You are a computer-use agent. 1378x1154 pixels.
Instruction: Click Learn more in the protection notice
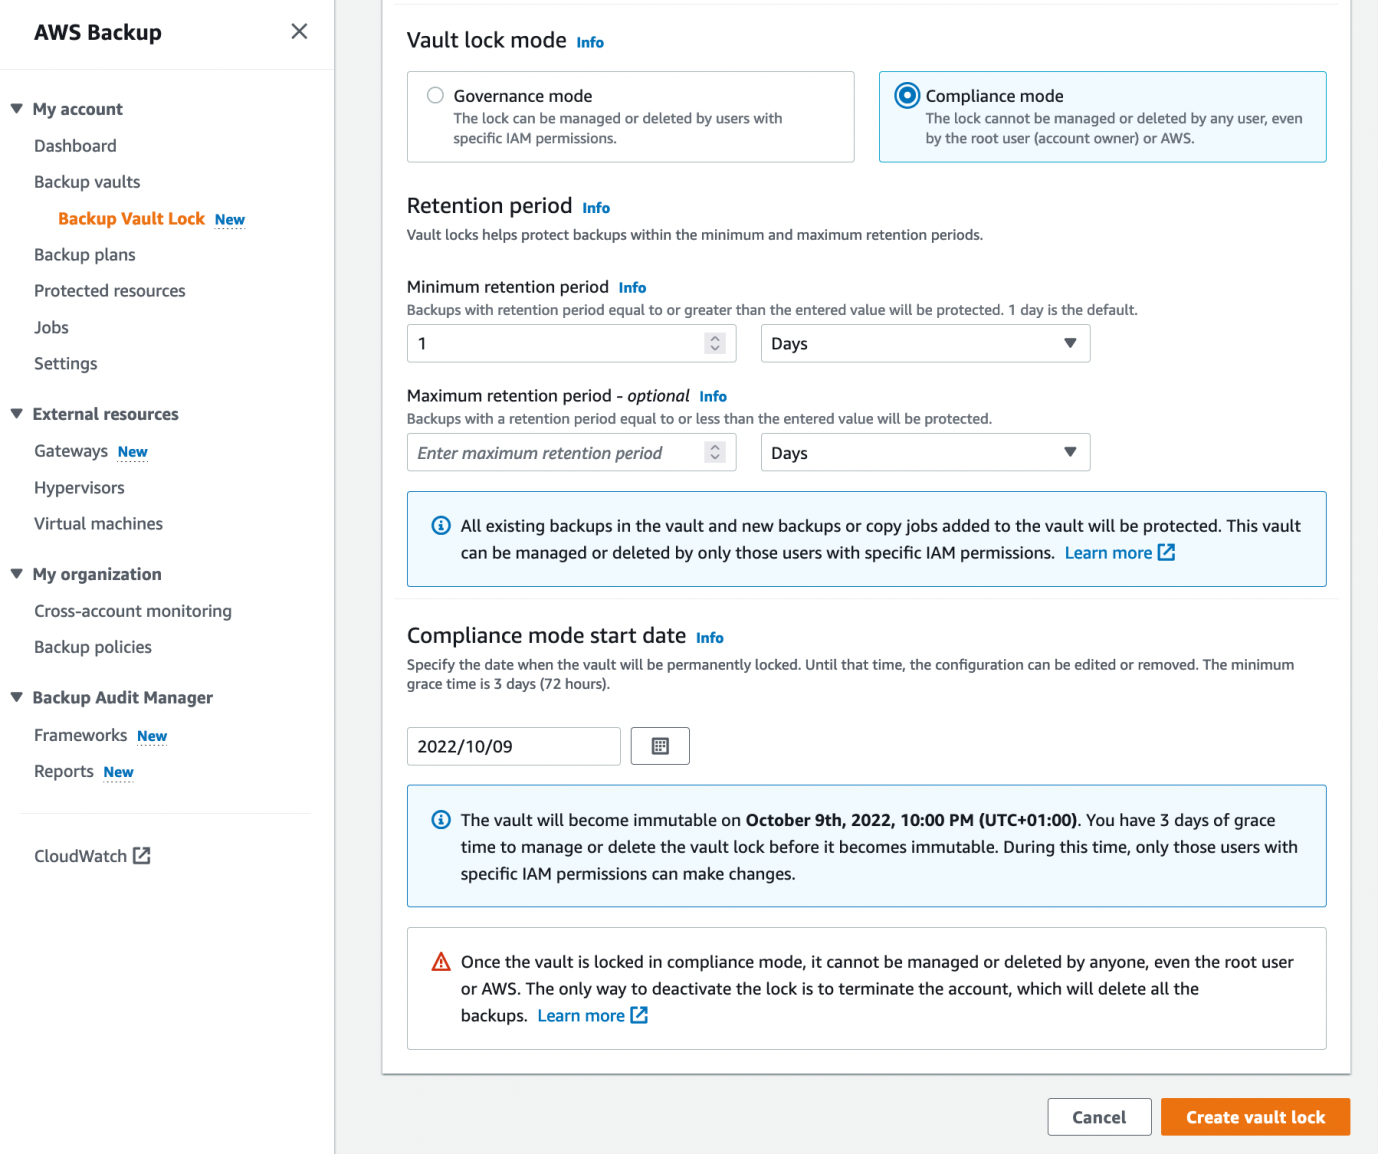[1108, 552]
